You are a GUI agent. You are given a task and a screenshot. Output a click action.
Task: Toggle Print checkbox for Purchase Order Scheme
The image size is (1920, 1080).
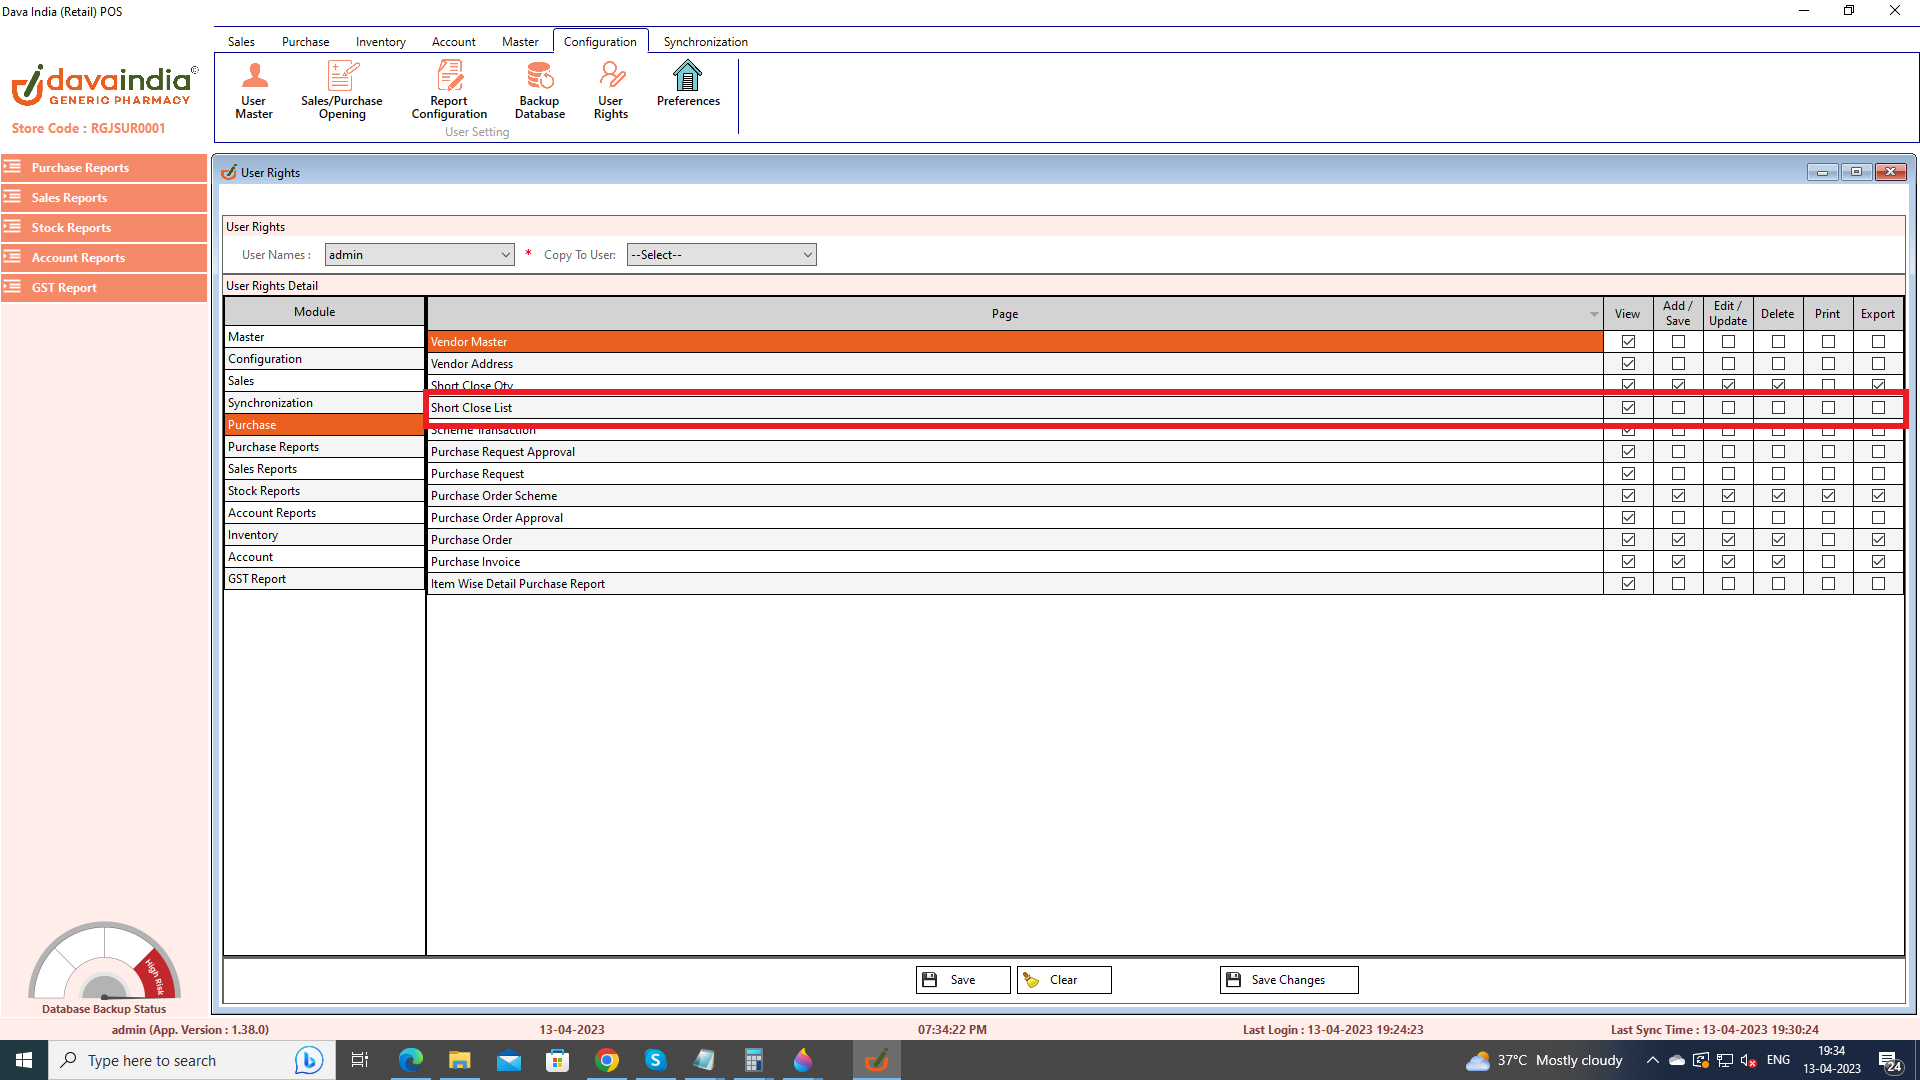[1828, 496]
